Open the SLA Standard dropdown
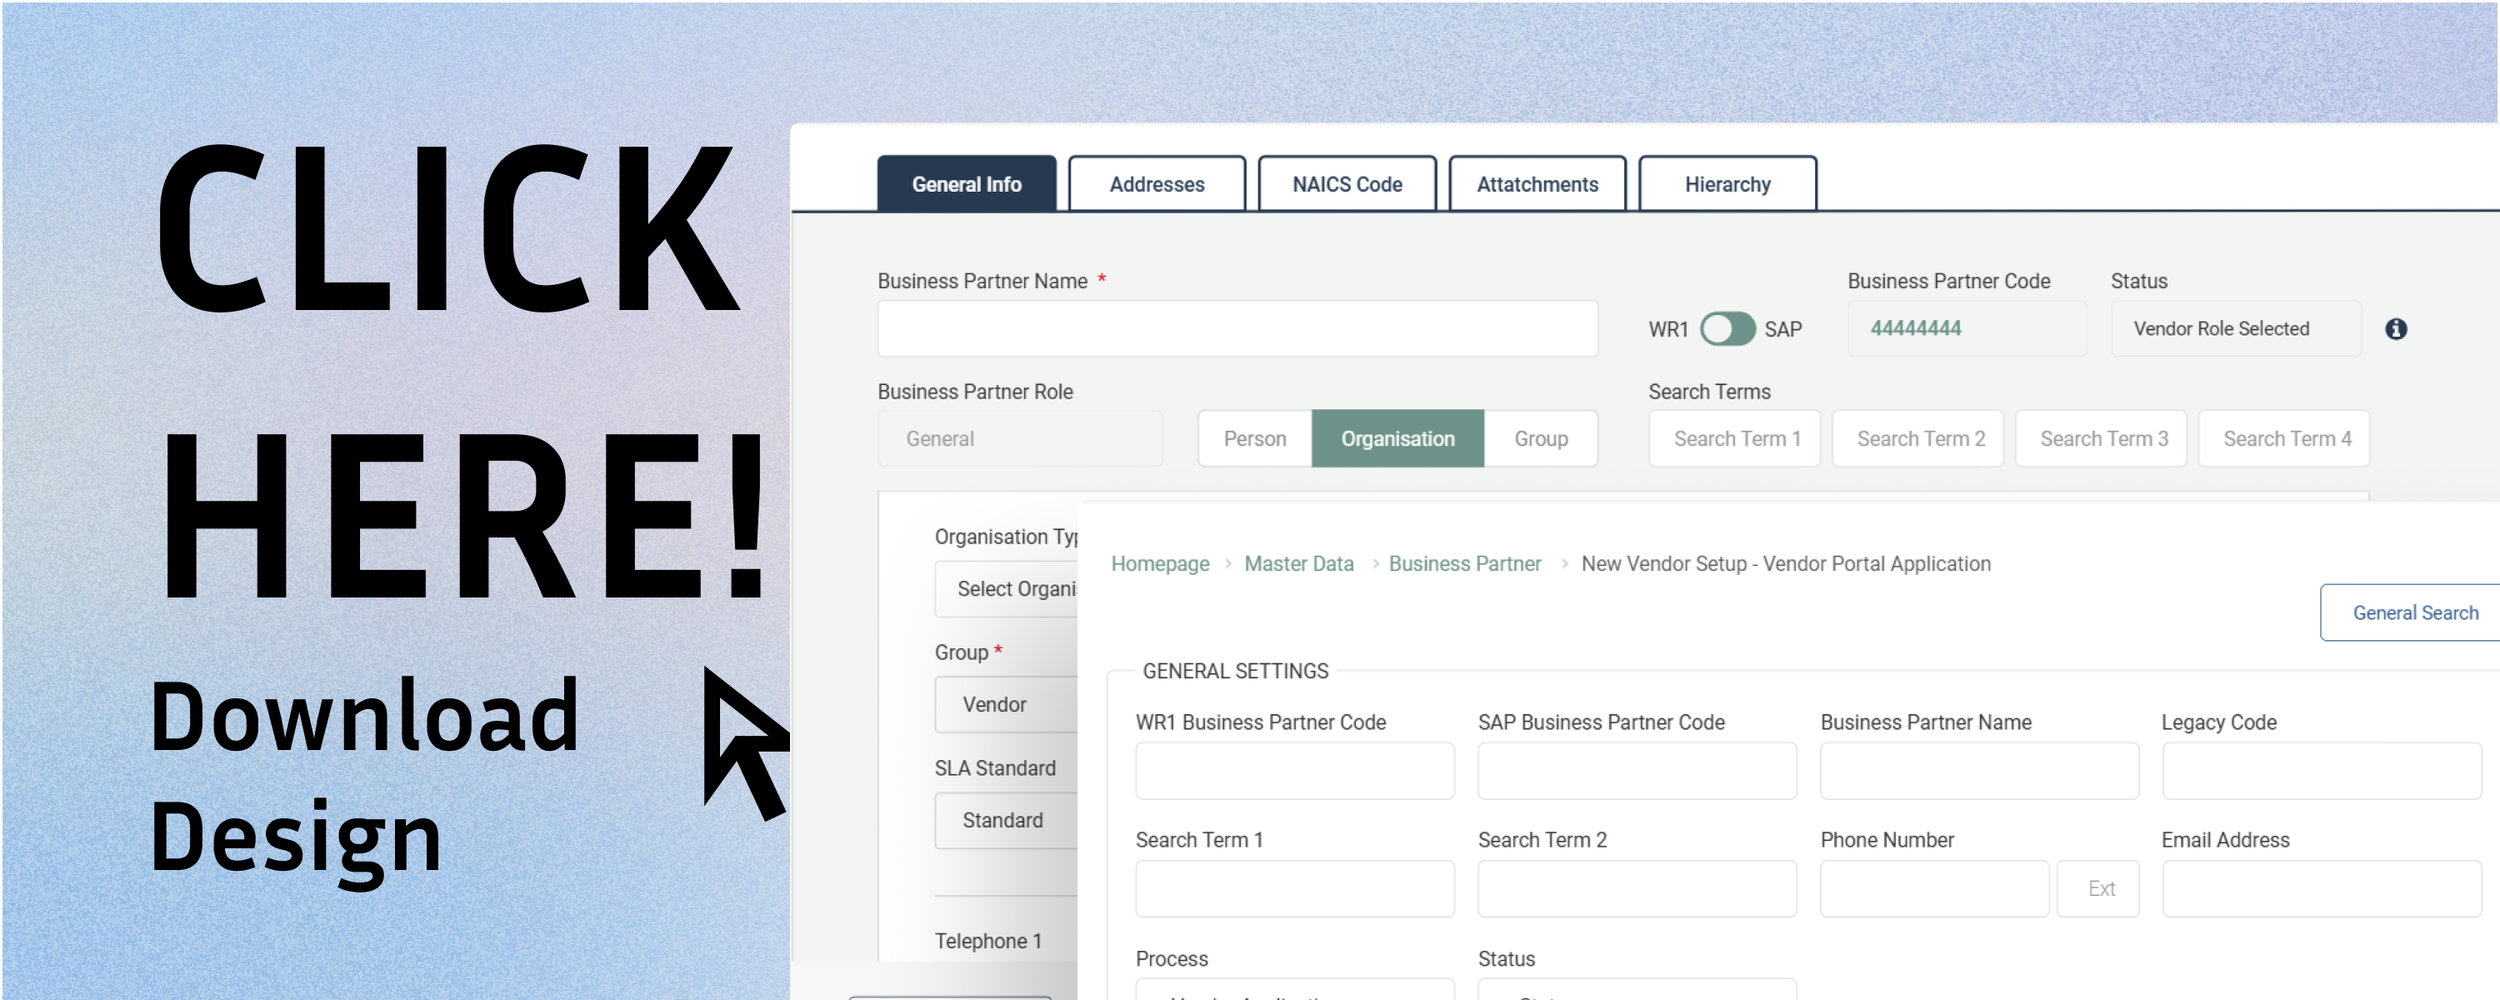Image resolution: width=2500 pixels, height=1000 pixels. 1006,821
